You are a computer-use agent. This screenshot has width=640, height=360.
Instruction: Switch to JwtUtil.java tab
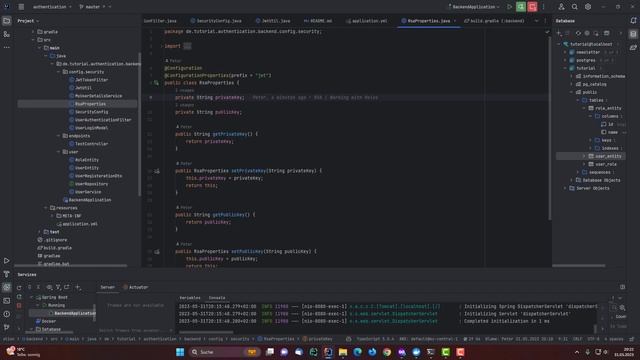click(273, 21)
